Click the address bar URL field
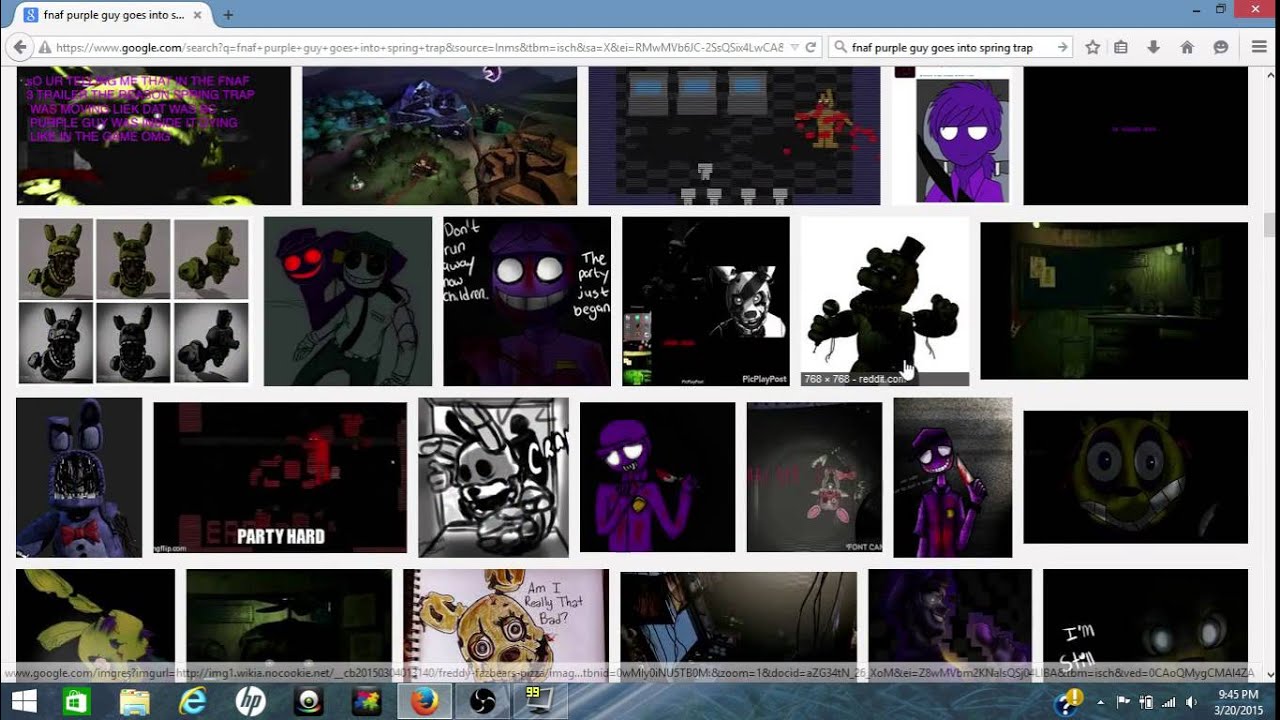This screenshot has height=720, width=1280. (x=420, y=47)
